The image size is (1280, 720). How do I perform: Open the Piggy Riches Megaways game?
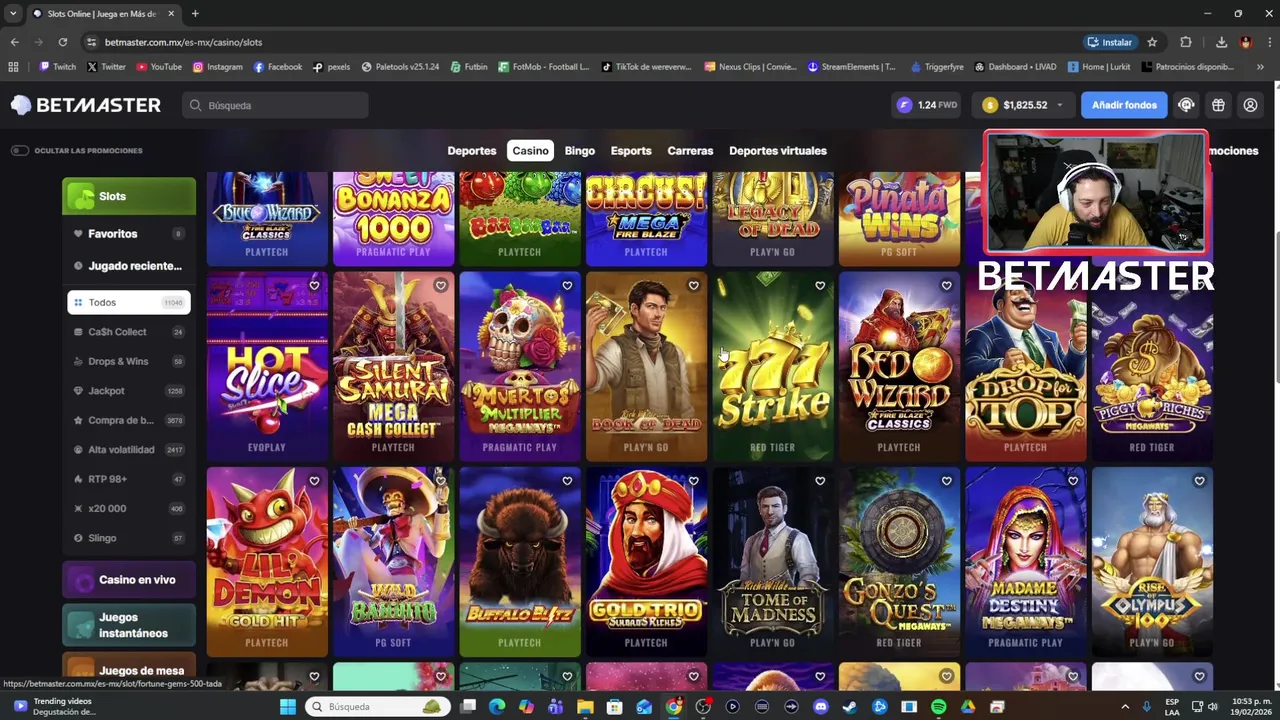tap(1152, 367)
